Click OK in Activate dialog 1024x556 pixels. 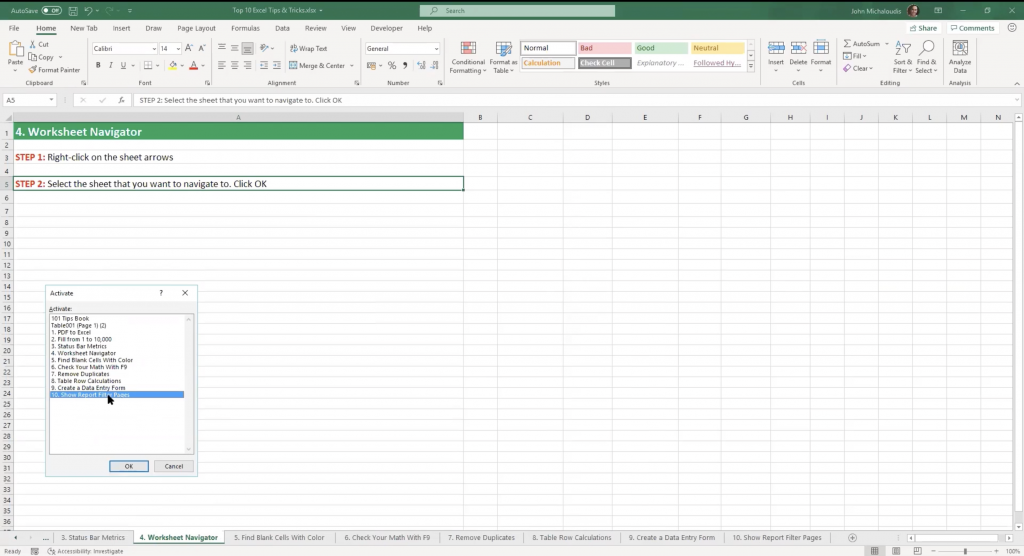click(129, 466)
